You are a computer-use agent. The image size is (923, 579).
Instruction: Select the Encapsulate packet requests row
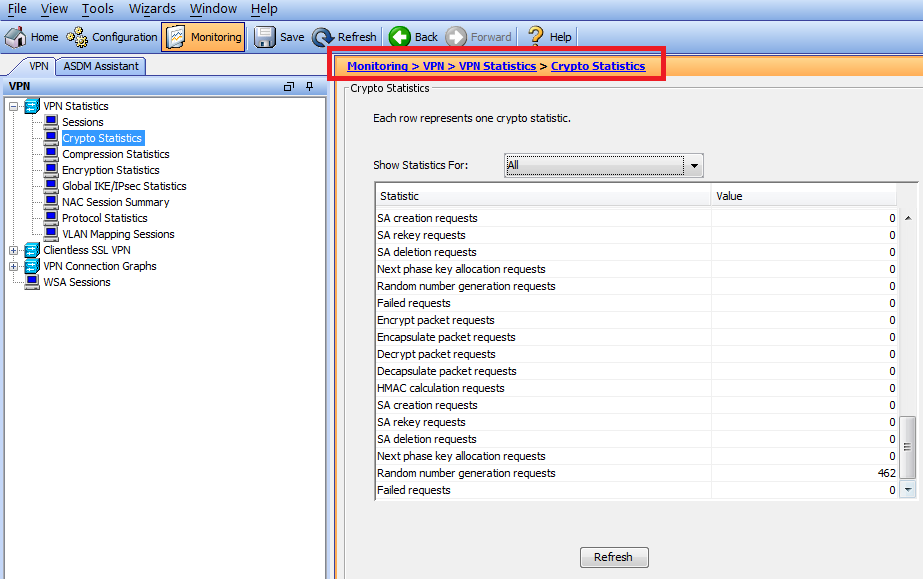[x=636, y=337]
